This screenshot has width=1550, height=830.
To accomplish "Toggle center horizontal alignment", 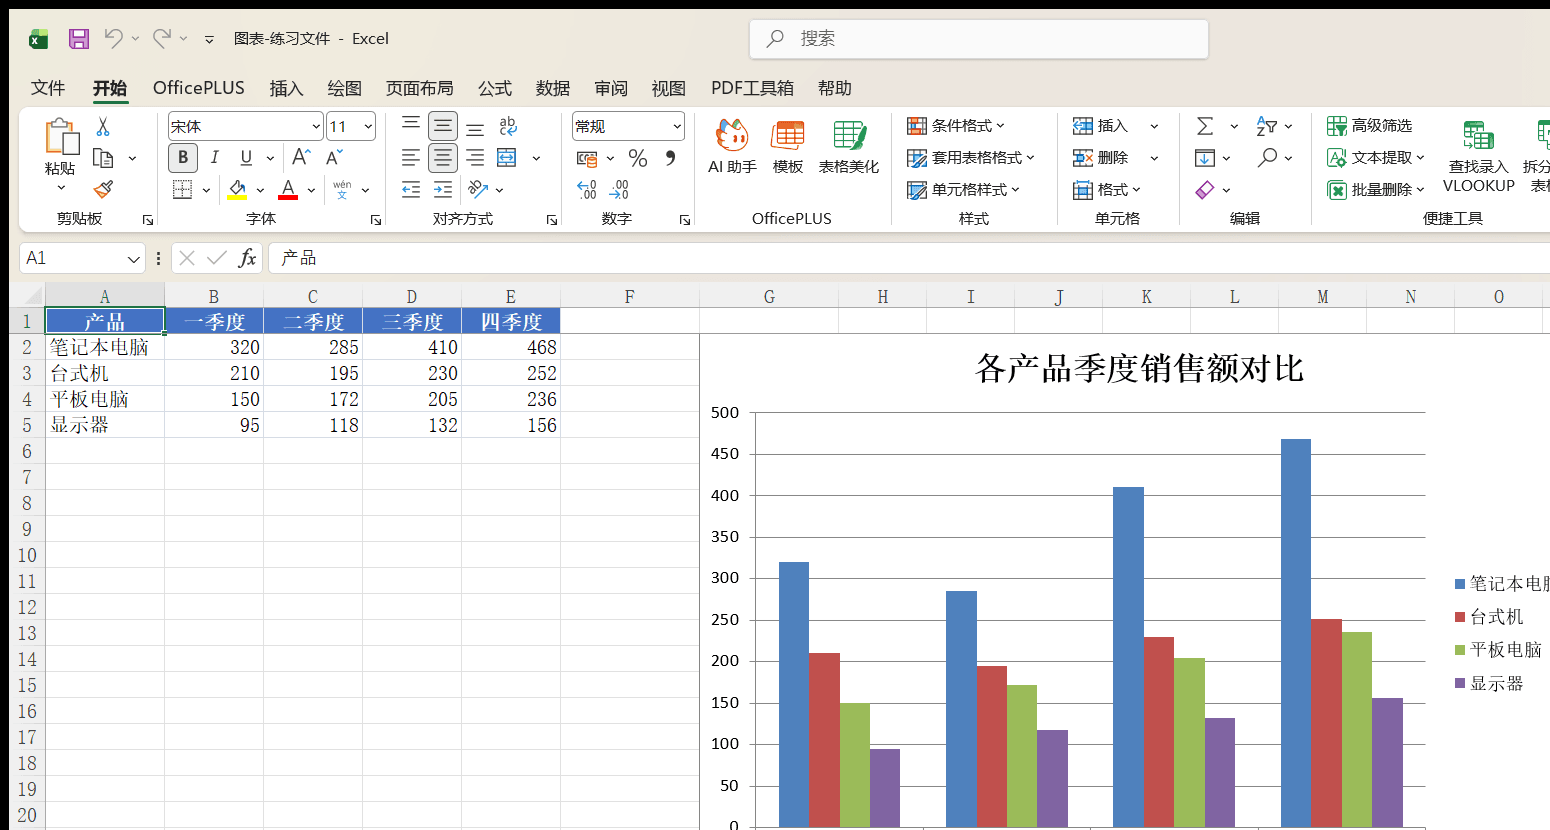I will click(443, 158).
